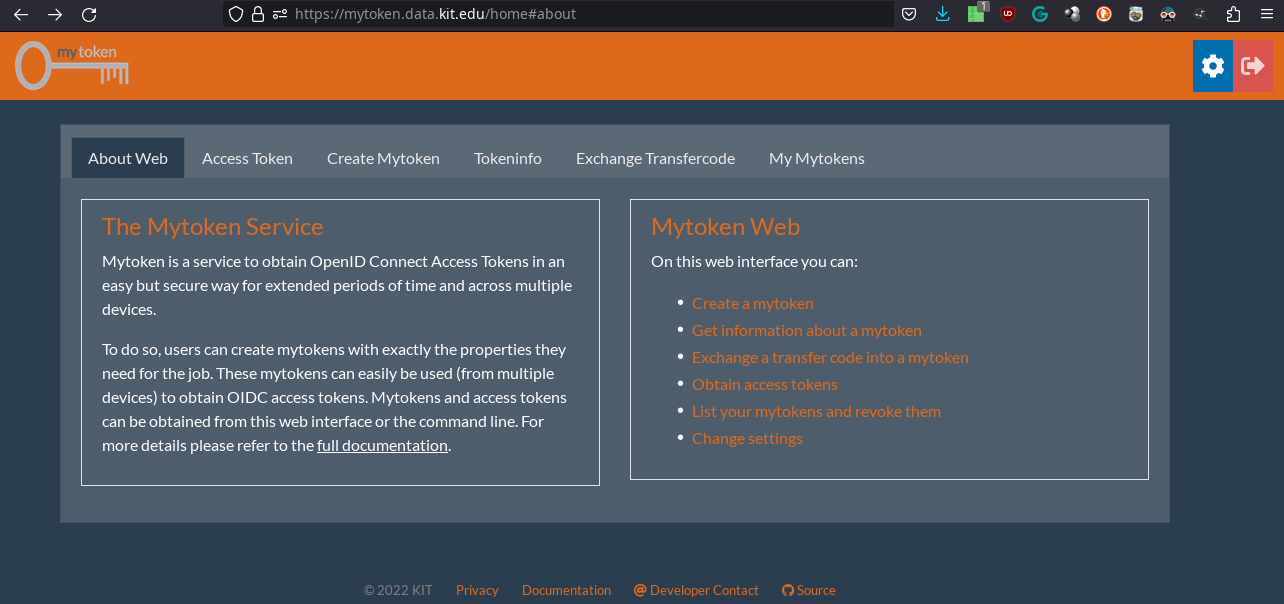Save page to Pocket

(909, 14)
